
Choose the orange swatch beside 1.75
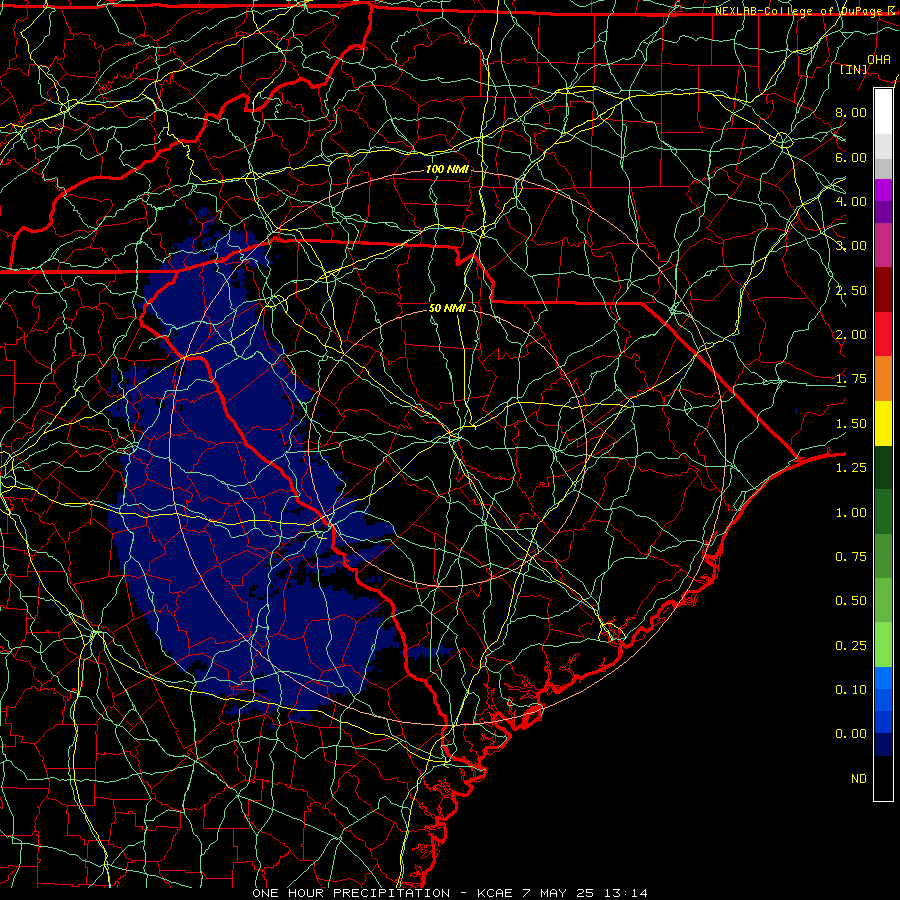[x=883, y=378]
